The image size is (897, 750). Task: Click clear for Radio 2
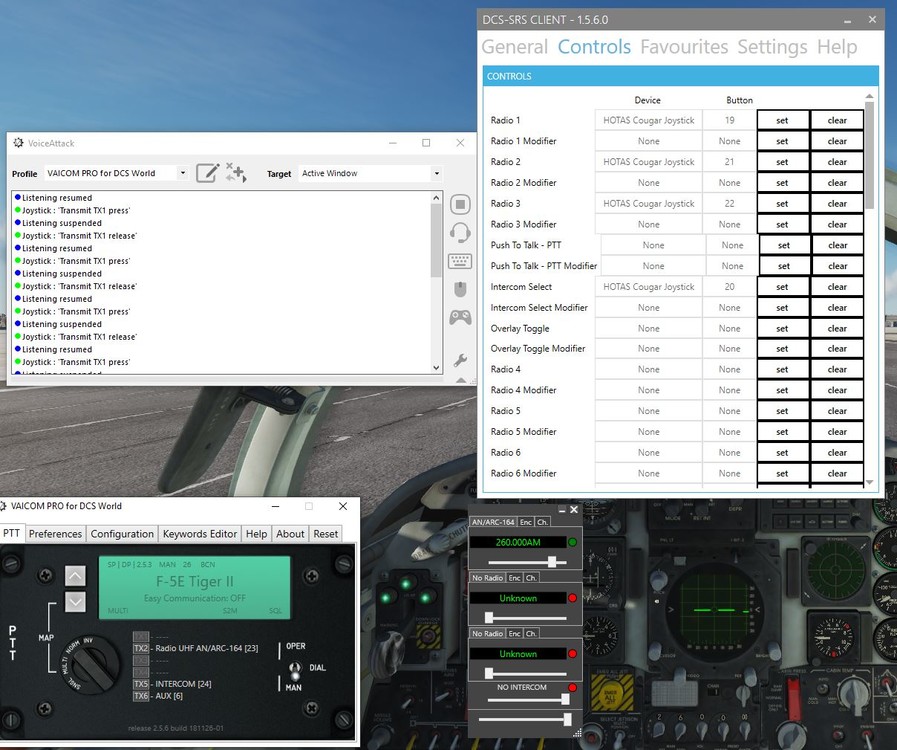(837, 162)
